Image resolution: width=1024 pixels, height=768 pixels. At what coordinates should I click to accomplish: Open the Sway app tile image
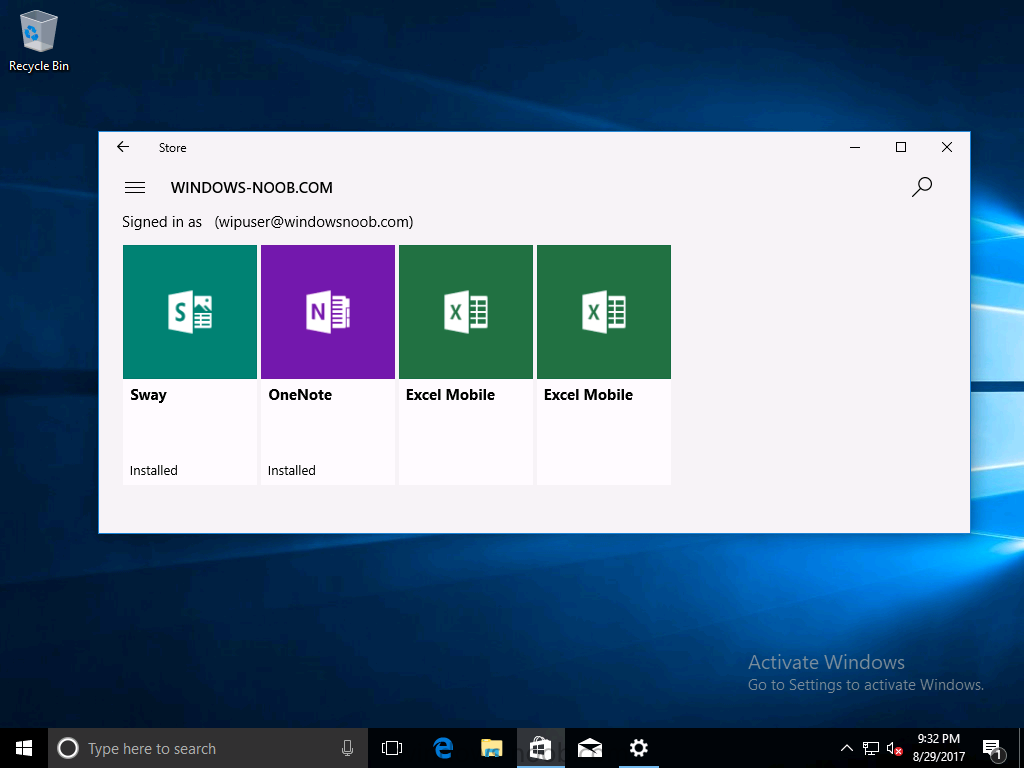[x=190, y=312]
